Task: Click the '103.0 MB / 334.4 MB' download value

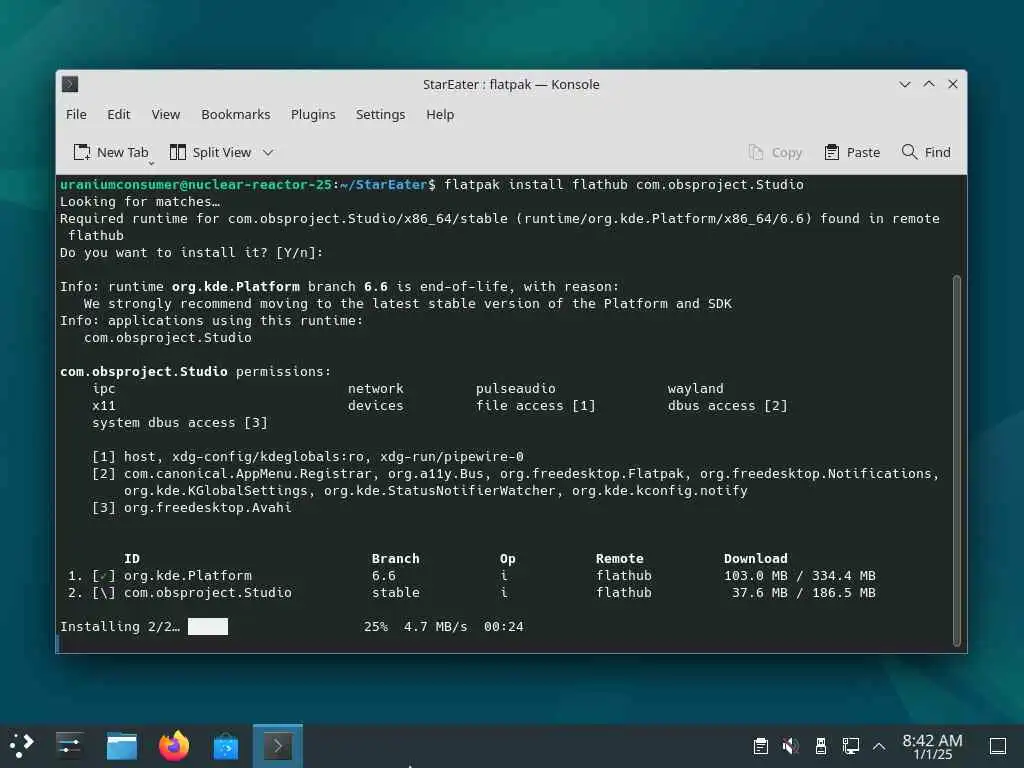Action: coord(799,575)
